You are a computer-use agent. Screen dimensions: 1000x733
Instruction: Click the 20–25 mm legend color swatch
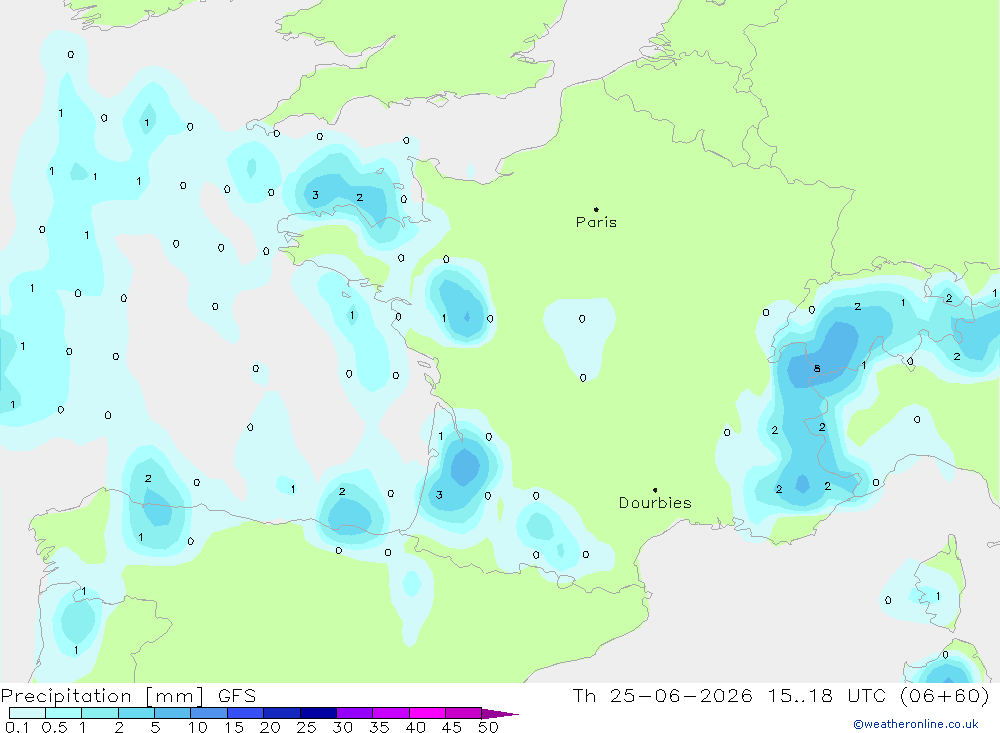[281, 713]
